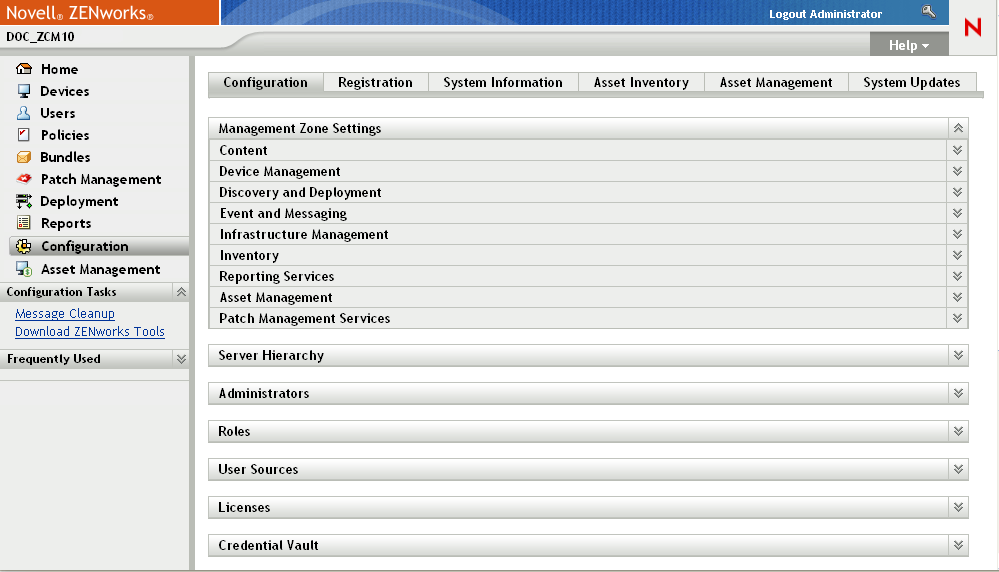Click the Deployment icon in sidebar
The height and width of the screenshot is (572, 999).
[x=24, y=201]
